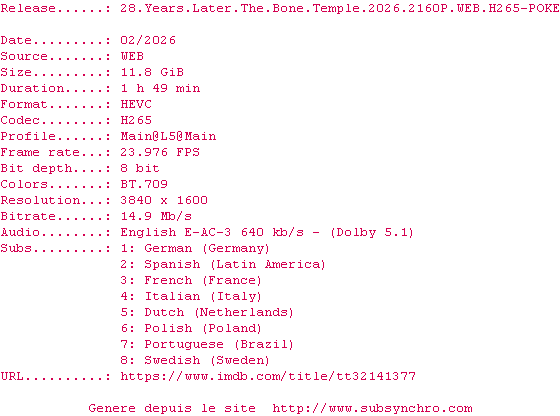Click the Frame rate 23.976 FPS text
The width and height of the screenshot is (560, 416).
[x=160, y=152]
